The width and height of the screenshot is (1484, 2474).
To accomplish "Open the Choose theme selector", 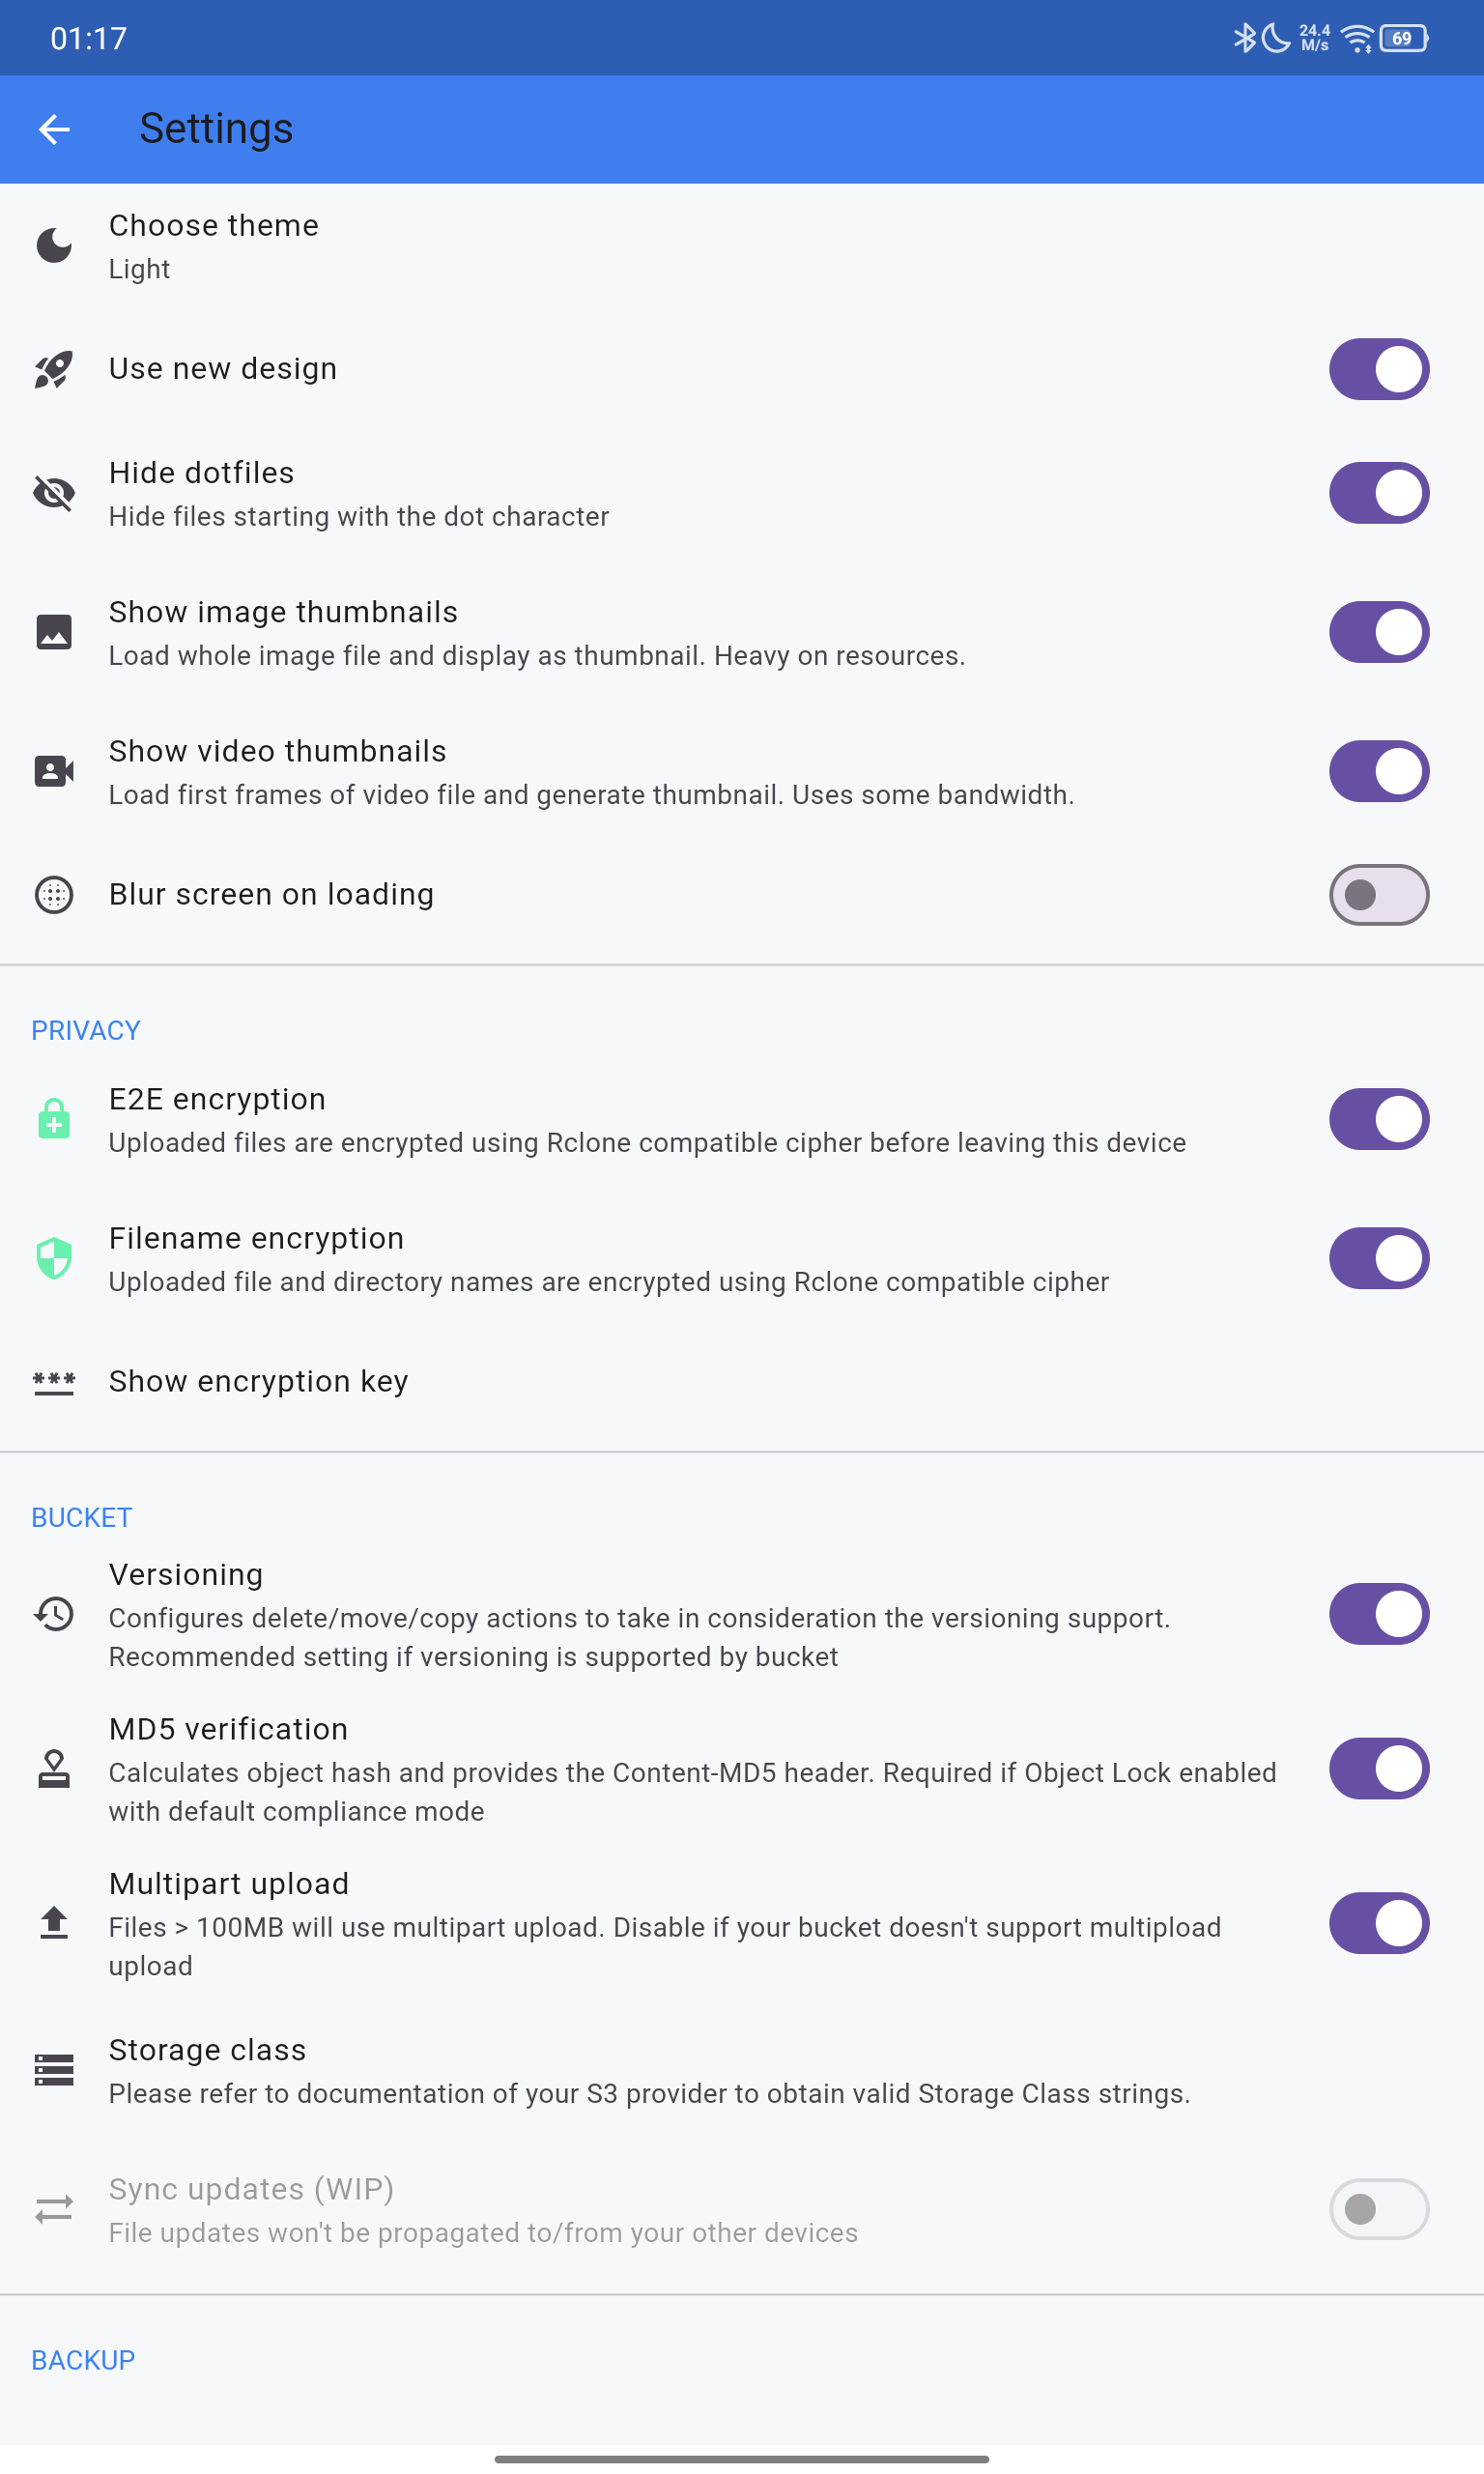I will [742, 246].
